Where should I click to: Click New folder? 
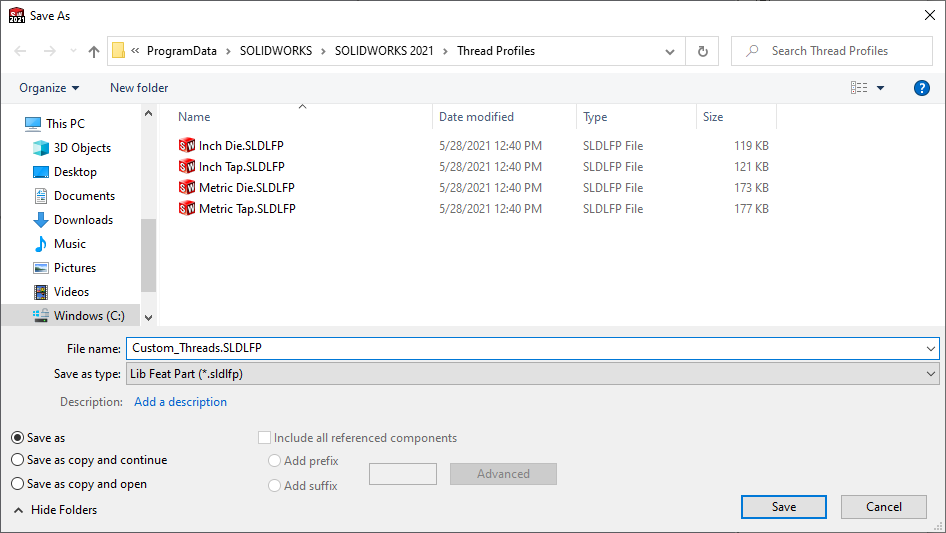(139, 88)
